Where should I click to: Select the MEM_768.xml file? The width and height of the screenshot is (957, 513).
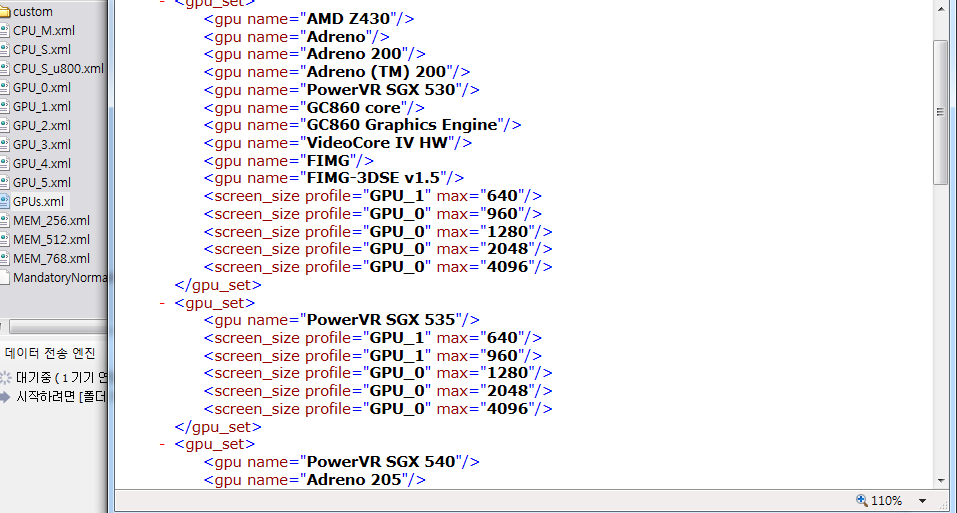51,258
